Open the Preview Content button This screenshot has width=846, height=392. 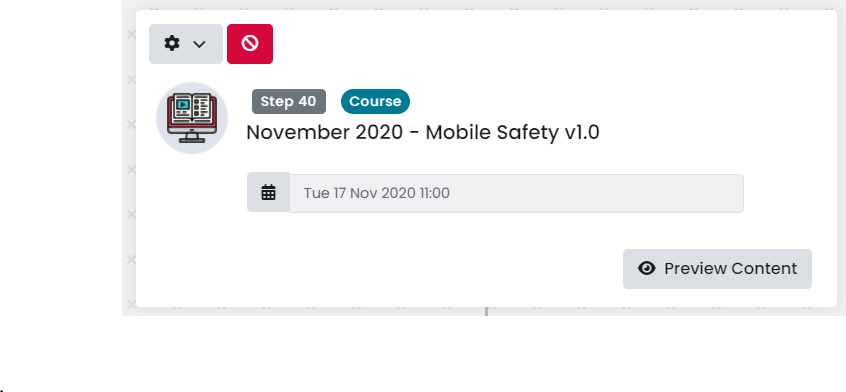pyautogui.click(x=717, y=269)
